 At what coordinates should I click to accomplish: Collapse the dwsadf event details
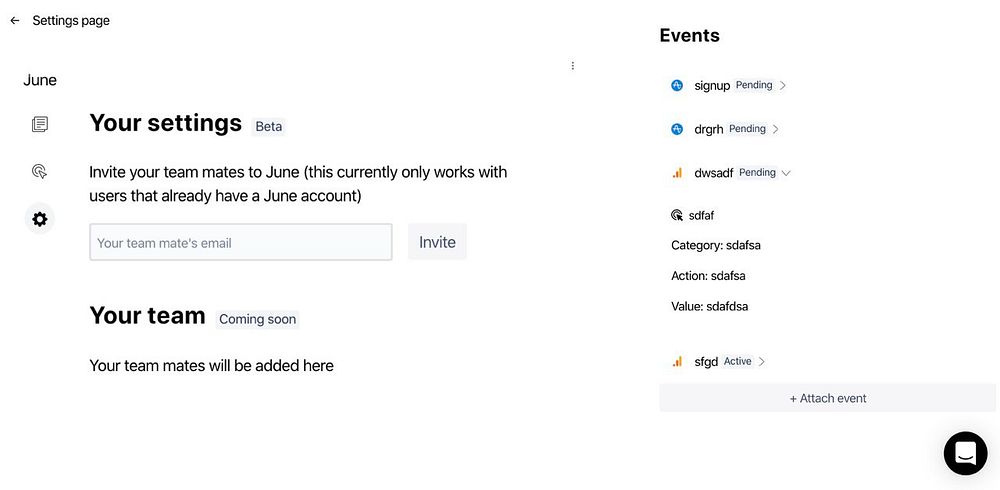click(786, 173)
